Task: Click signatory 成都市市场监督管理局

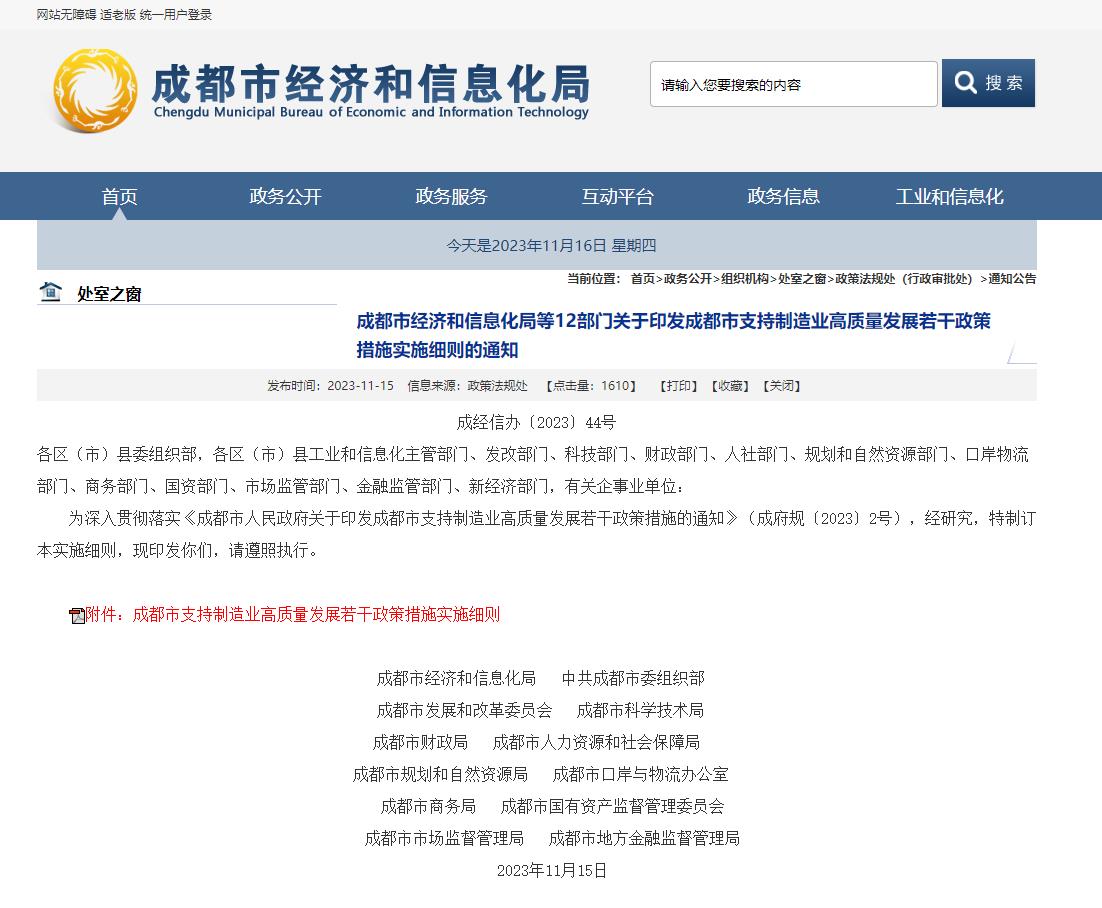Action: tap(444, 838)
